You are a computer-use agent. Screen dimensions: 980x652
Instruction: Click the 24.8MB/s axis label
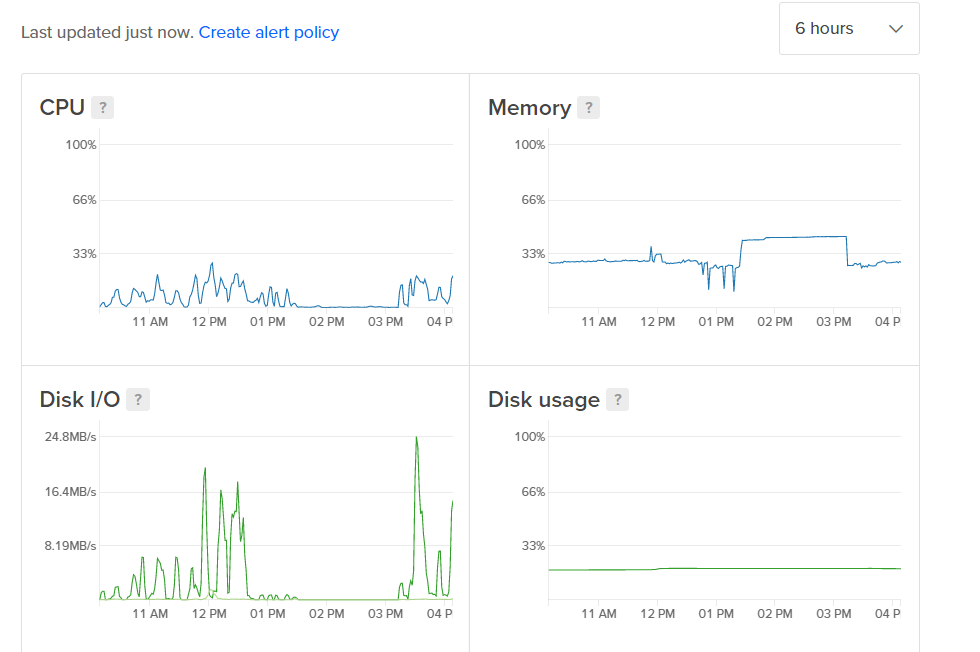tap(70, 436)
